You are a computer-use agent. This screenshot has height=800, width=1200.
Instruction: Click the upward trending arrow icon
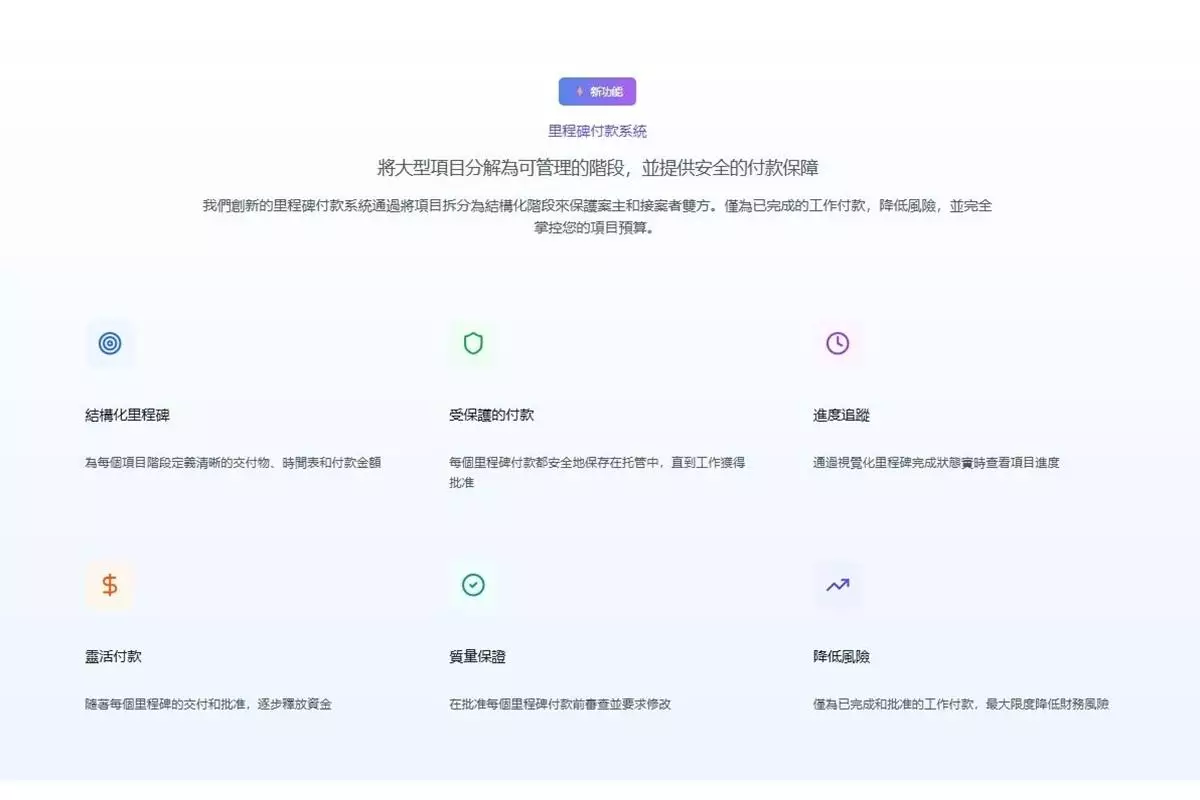(x=837, y=585)
